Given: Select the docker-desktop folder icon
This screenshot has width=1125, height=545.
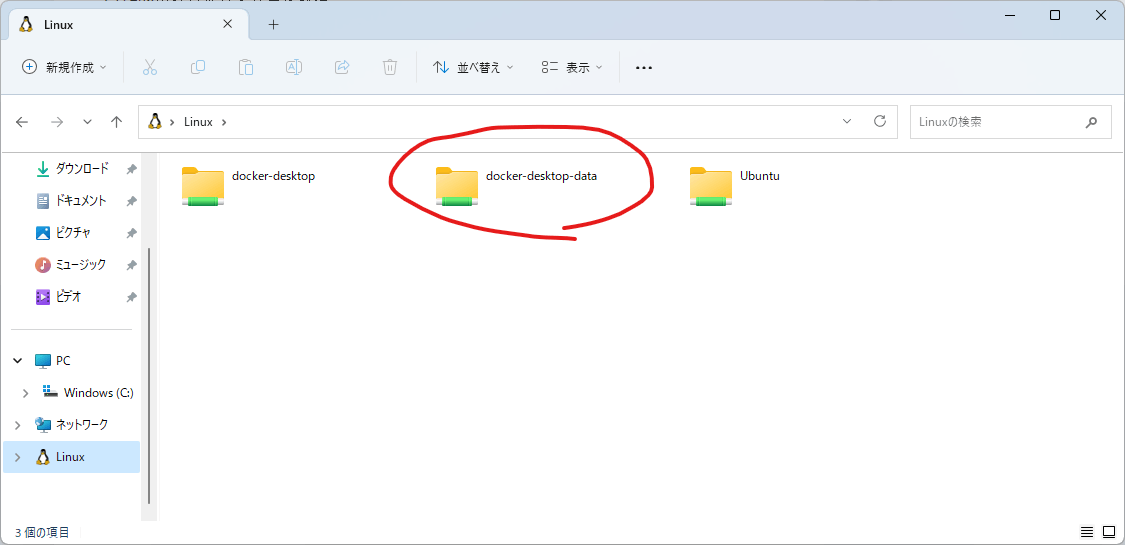Looking at the screenshot, I should tap(203, 186).
